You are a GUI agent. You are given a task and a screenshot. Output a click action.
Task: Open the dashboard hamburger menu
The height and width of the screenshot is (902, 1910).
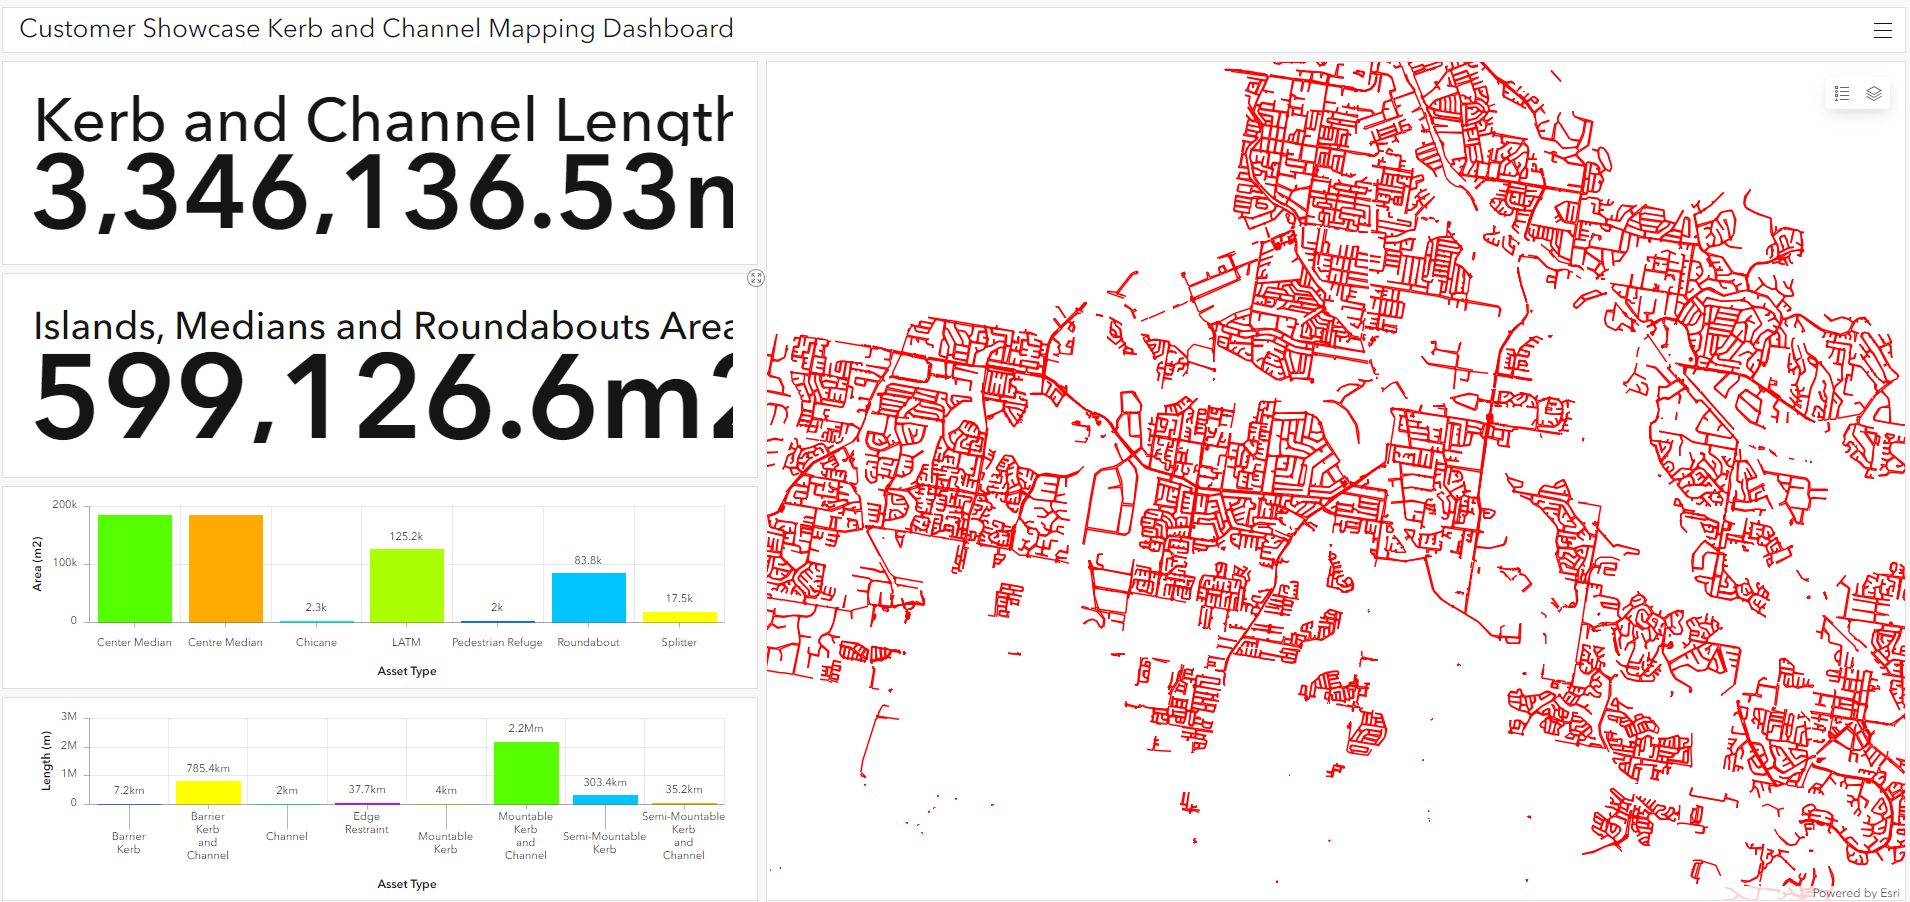[1884, 29]
